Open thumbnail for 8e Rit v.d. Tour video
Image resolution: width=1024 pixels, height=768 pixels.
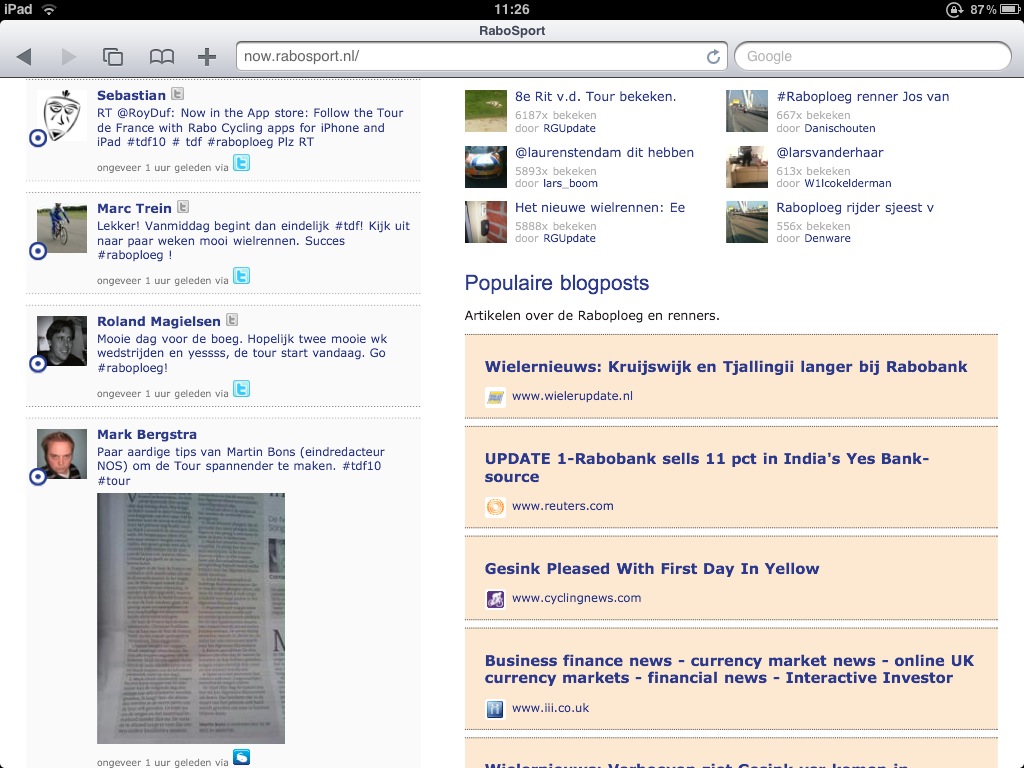(486, 111)
